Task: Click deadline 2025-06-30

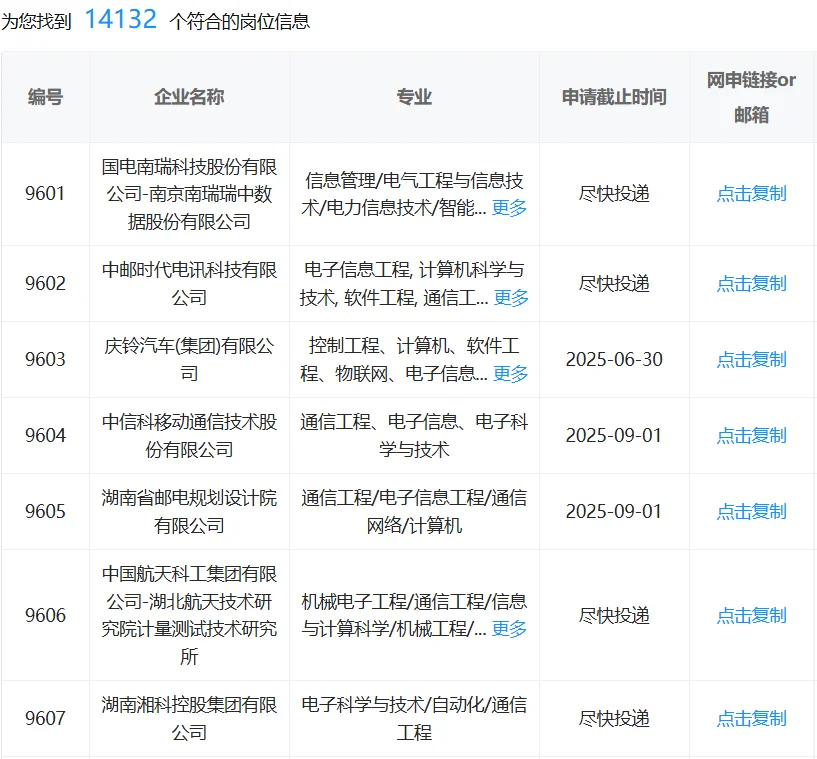Action: 614,360
